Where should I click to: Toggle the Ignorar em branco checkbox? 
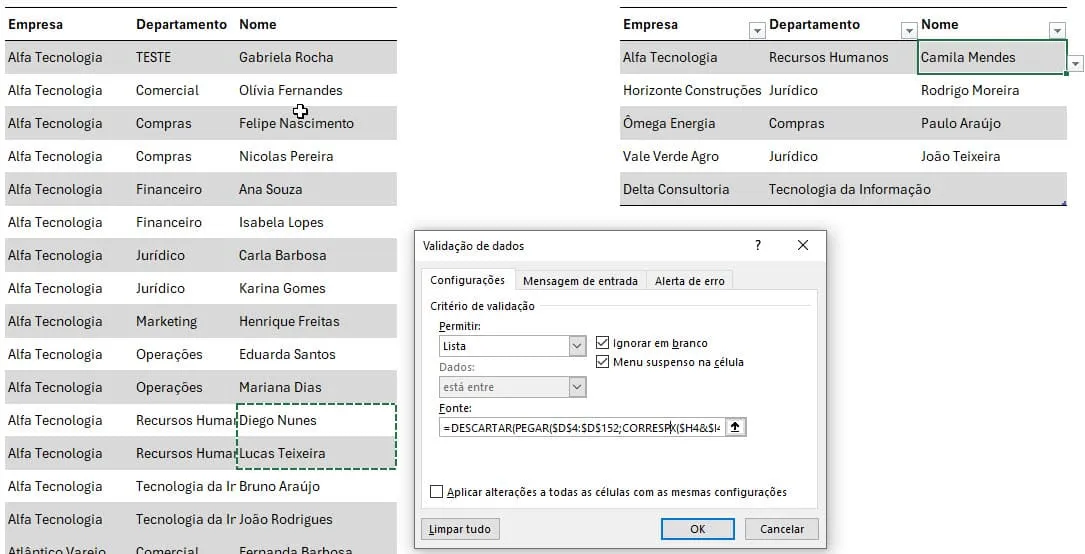[x=602, y=343]
